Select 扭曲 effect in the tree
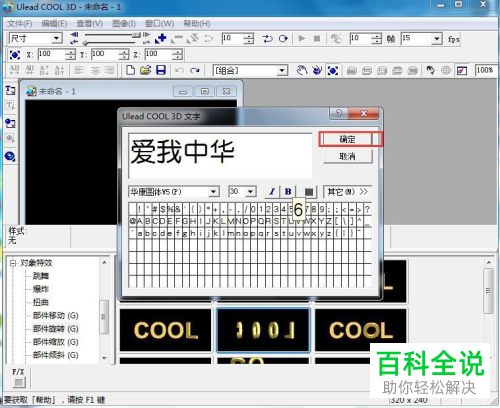500x408 pixels. pyautogui.click(x=41, y=302)
